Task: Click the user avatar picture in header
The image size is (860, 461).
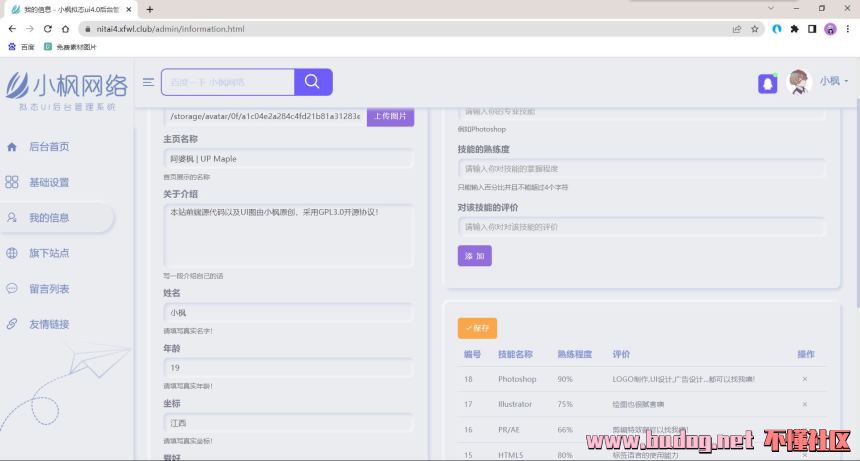Action: click(798, 82)
